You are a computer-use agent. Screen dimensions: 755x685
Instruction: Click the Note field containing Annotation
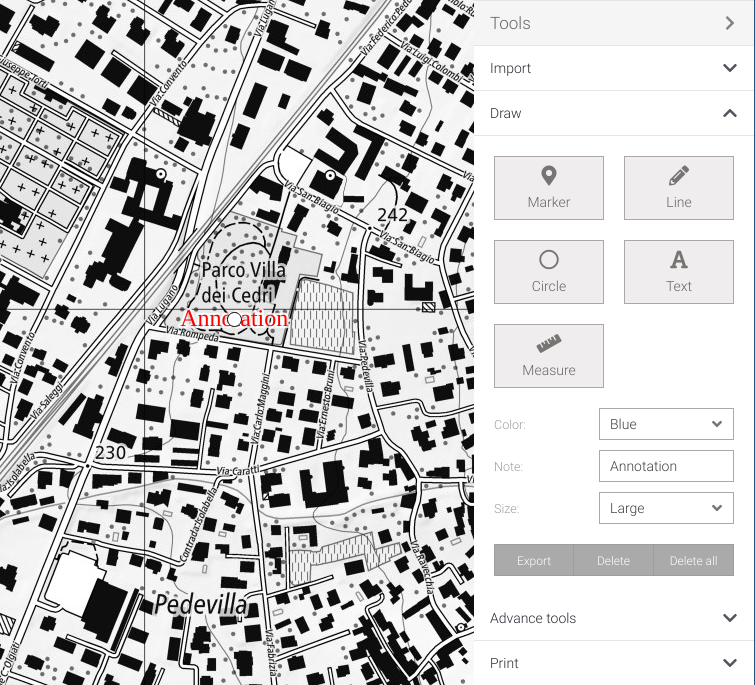pos(665,466)
